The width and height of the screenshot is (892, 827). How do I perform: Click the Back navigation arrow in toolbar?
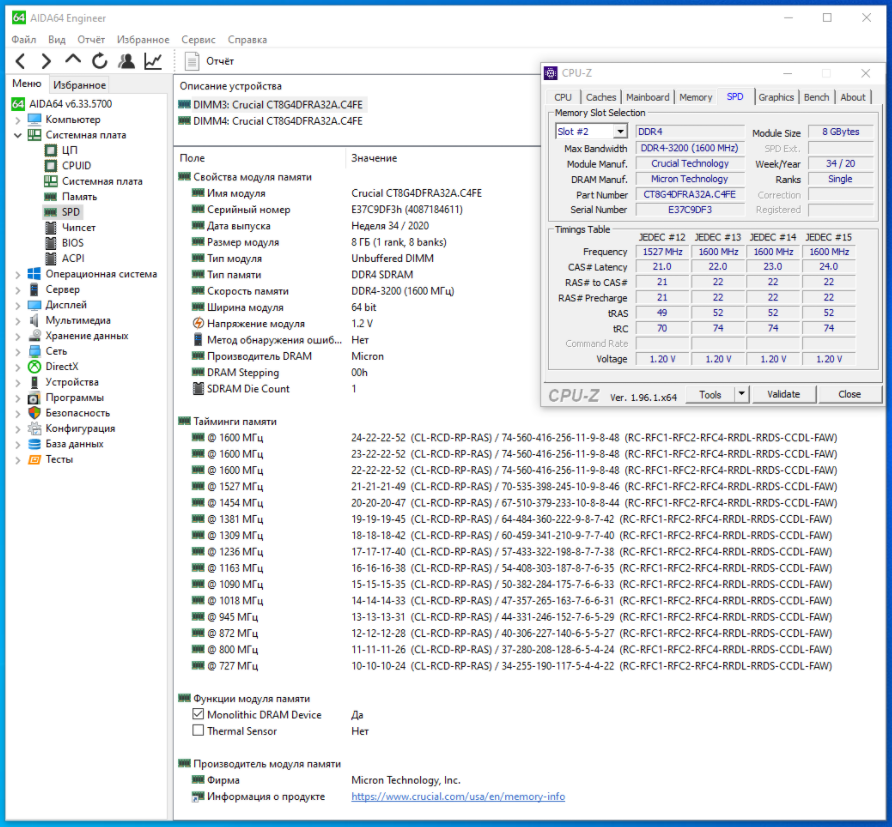[x=20, y=61]
